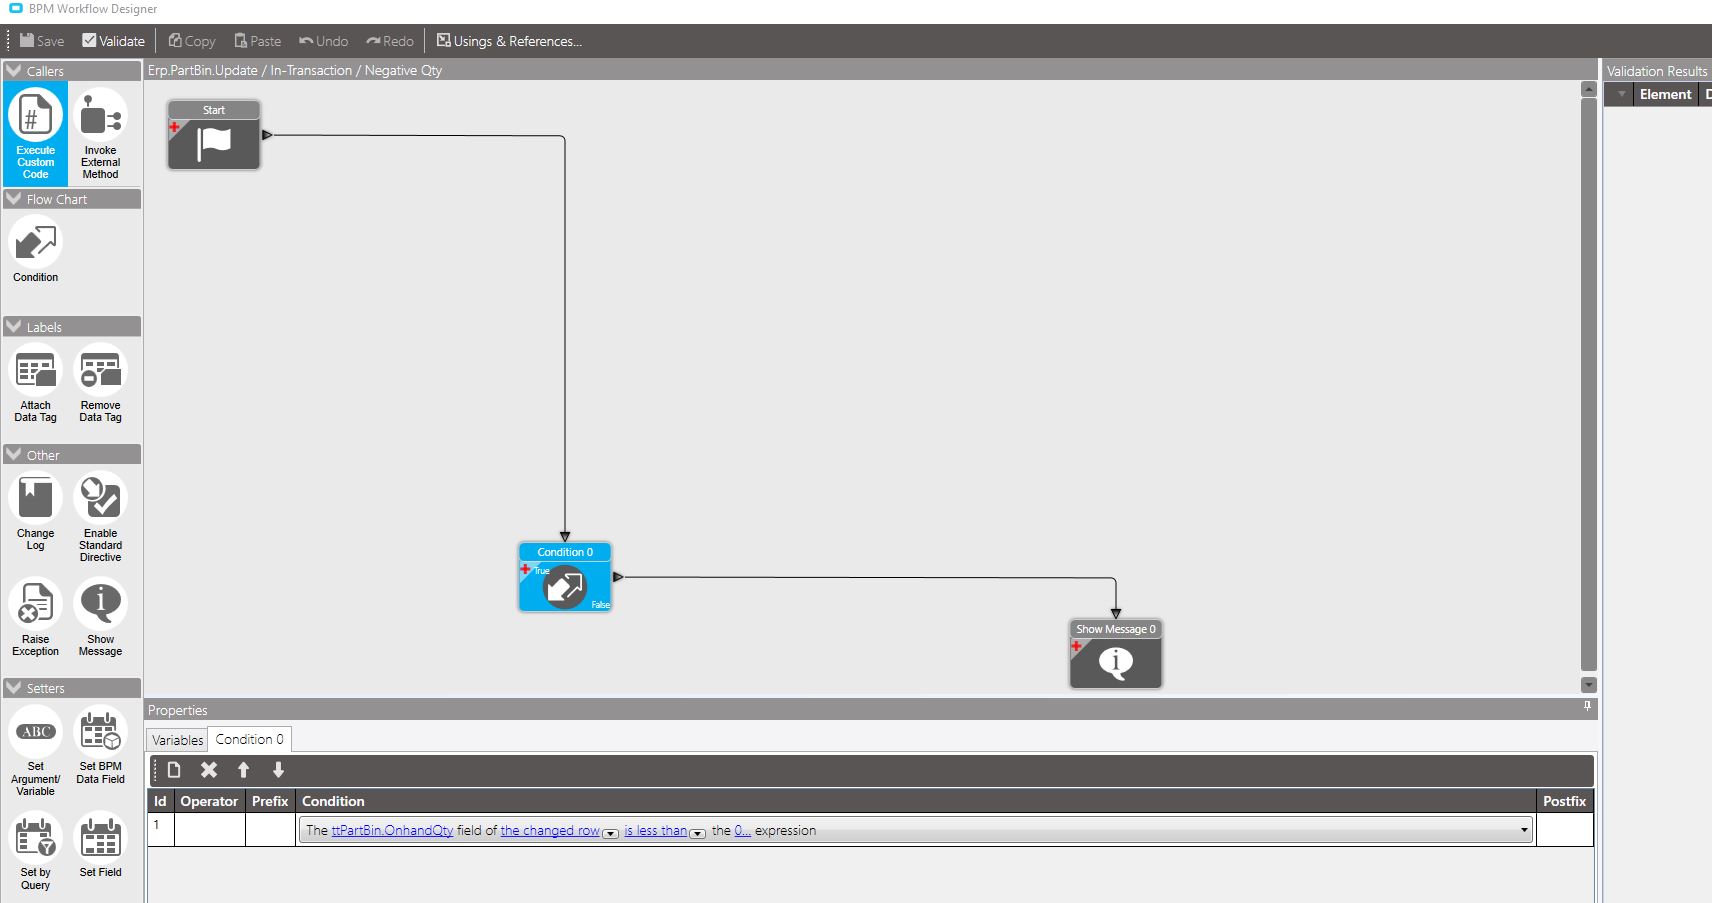This screenshot has width=1712, height=903.
Task: Switch to the Variables tab
Action: click(x=178, y=740)
